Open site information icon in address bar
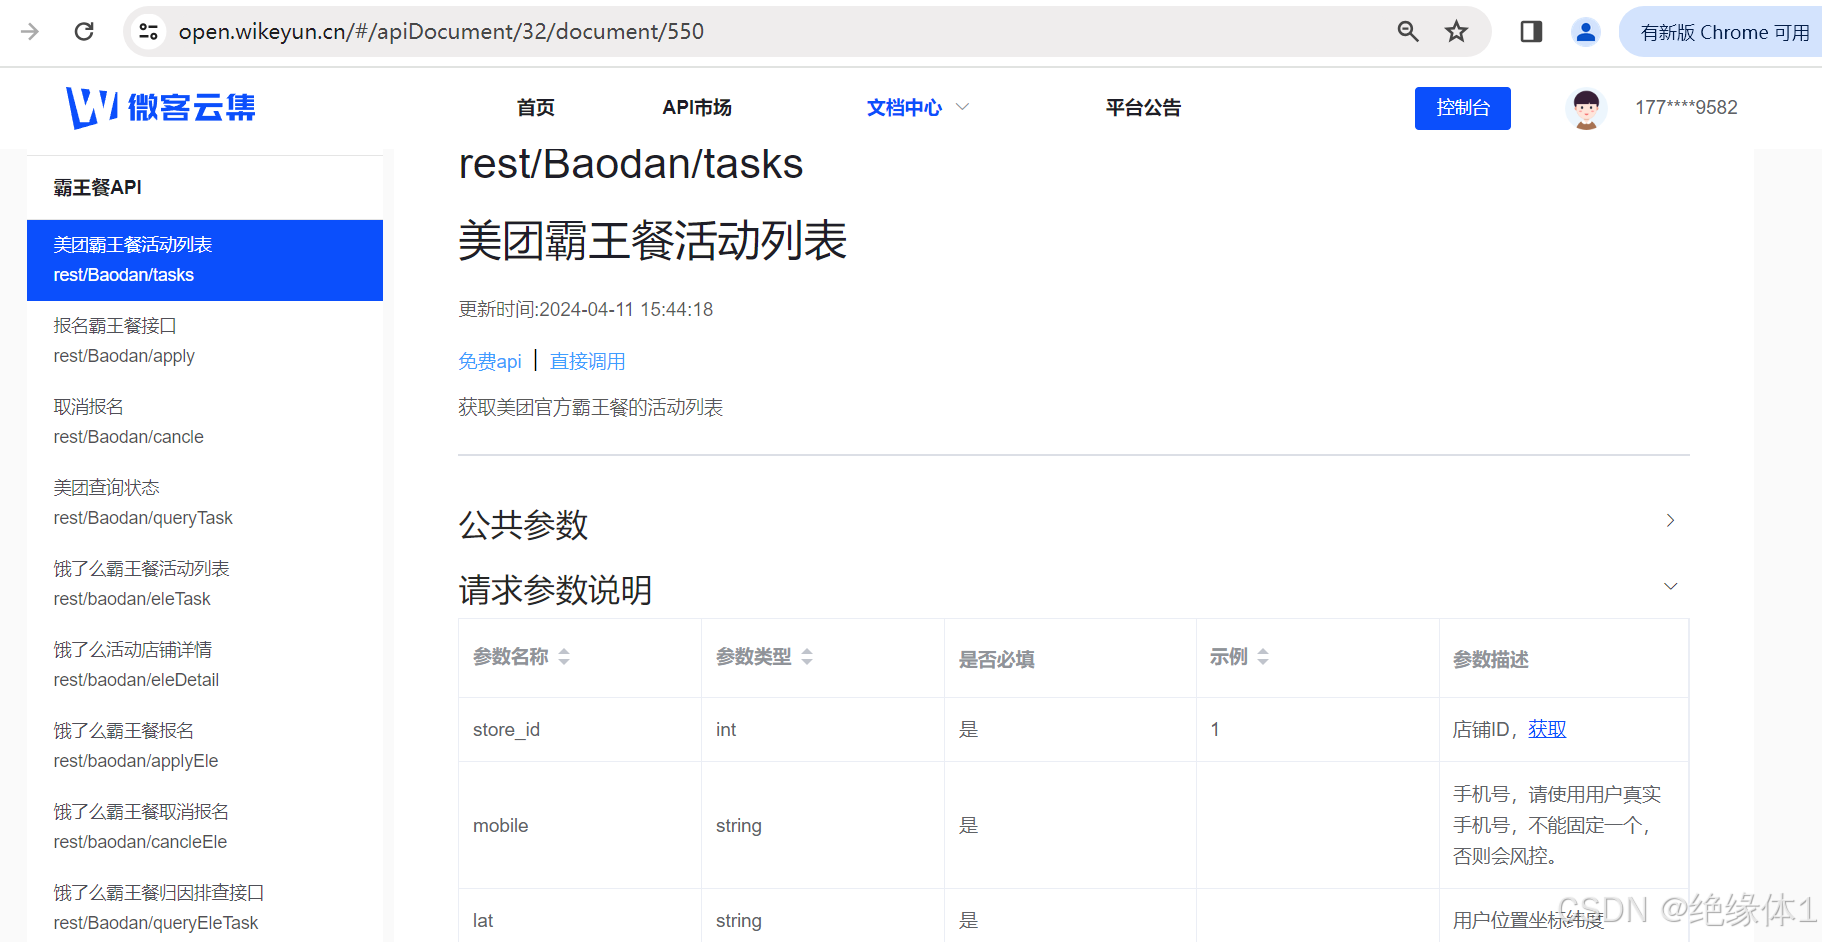This screenshot has height=942, width=1822. tap(148, 31)
